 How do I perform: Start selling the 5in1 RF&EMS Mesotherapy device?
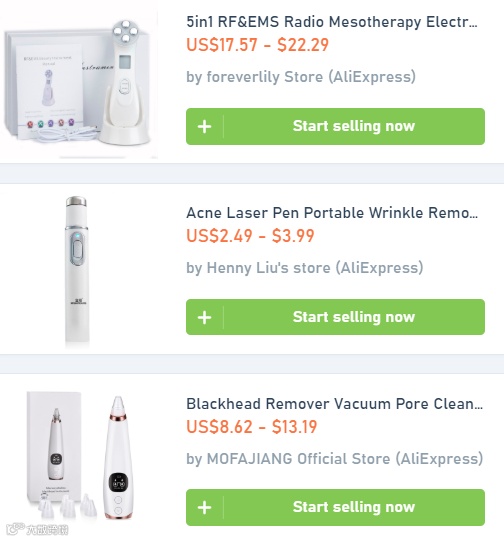(x=335, y=126)
